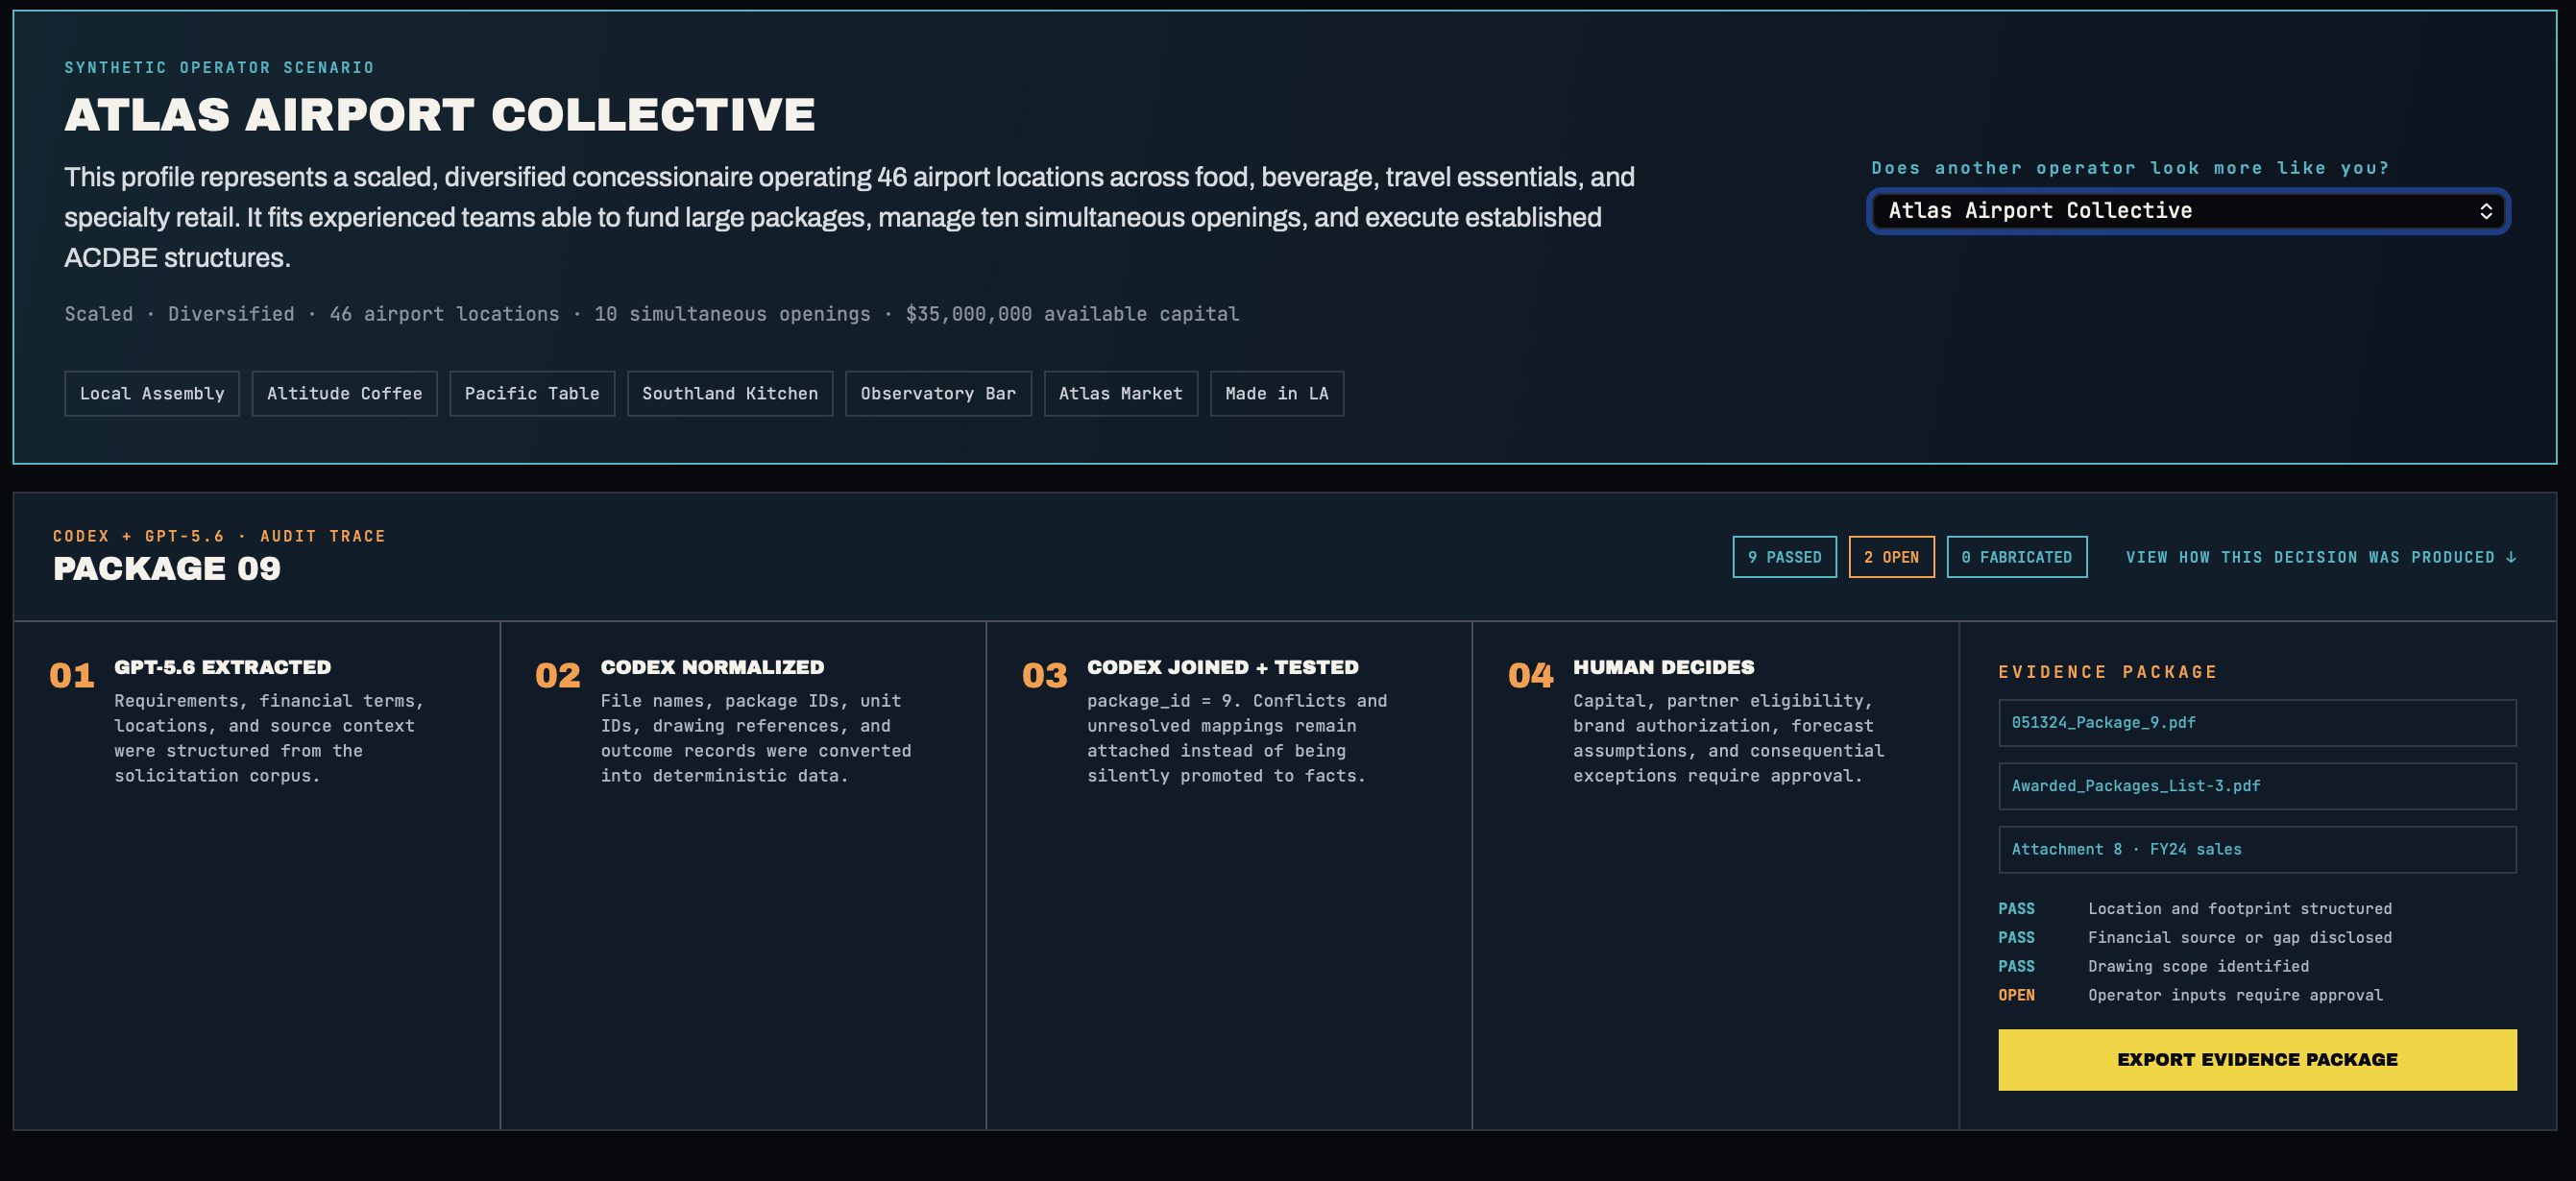The height and width of the screenshot is (1181, 2576).
Task: Choose the Pacific Table brand tag
Action: (x=532, y=394)
